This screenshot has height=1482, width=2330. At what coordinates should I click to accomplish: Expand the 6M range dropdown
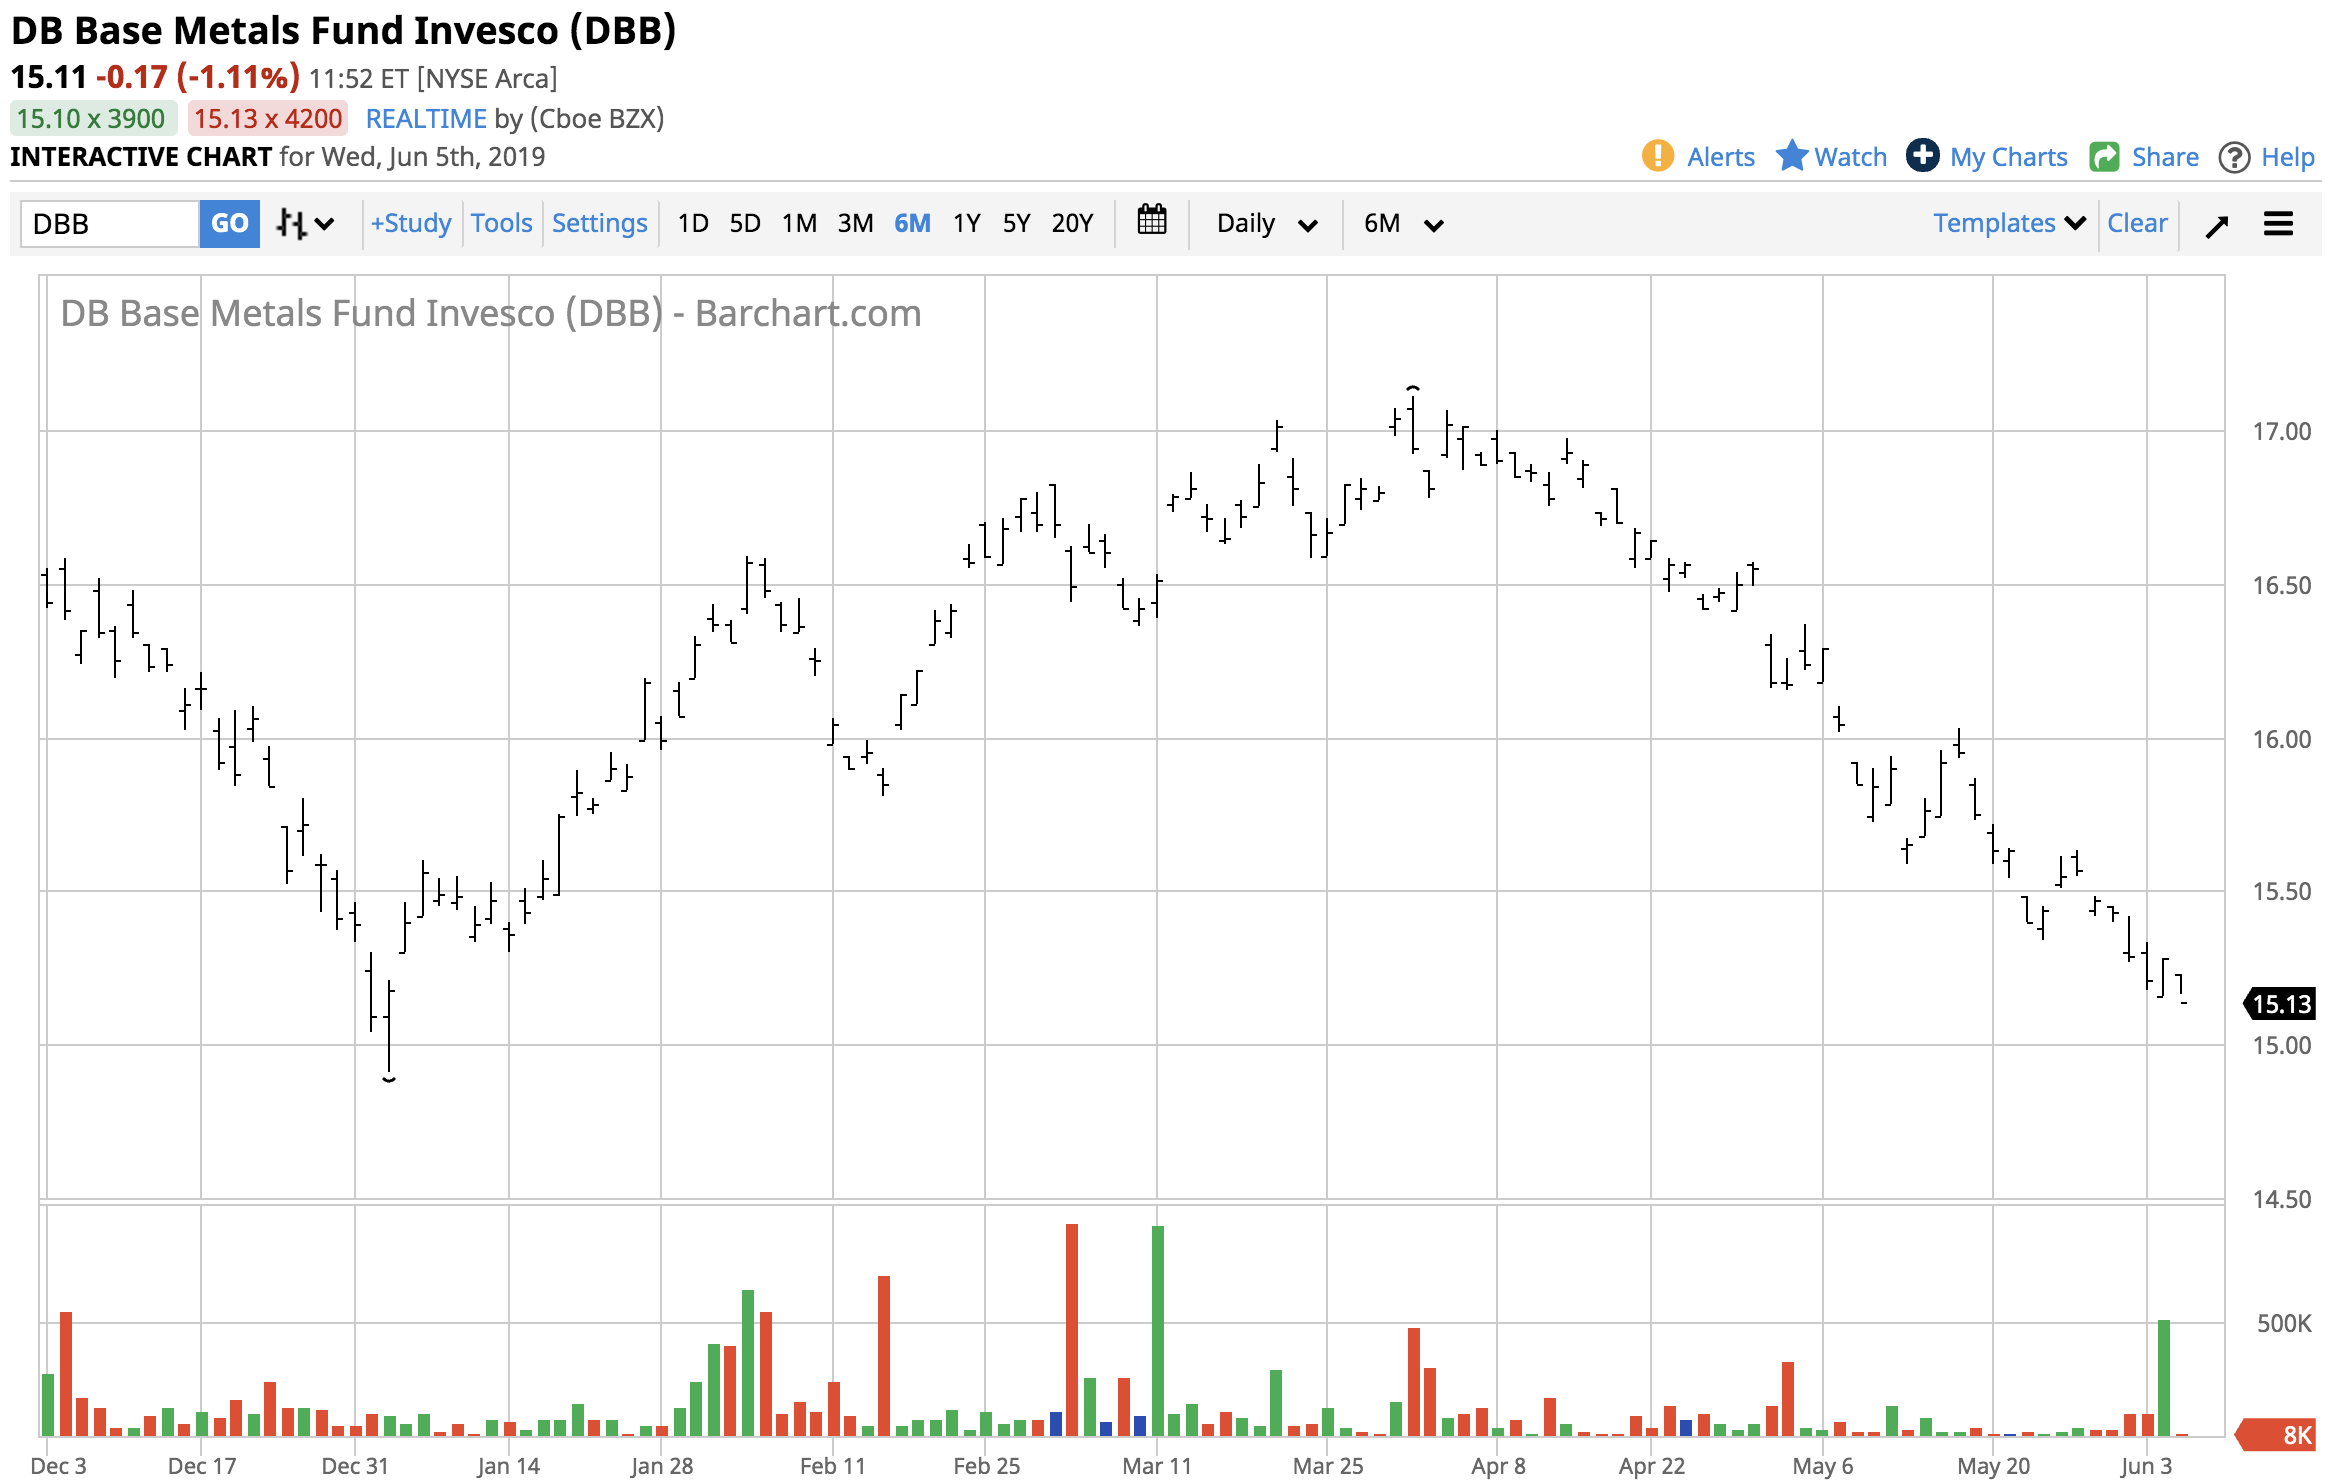pos(1401,224)
